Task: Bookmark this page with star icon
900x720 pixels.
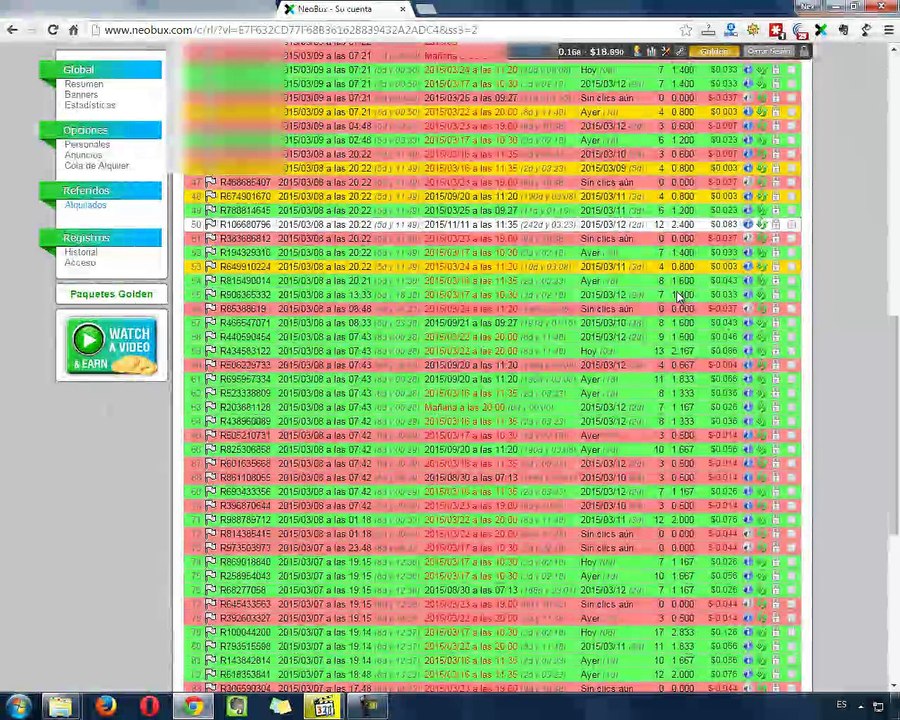Action: coord(685,30)
